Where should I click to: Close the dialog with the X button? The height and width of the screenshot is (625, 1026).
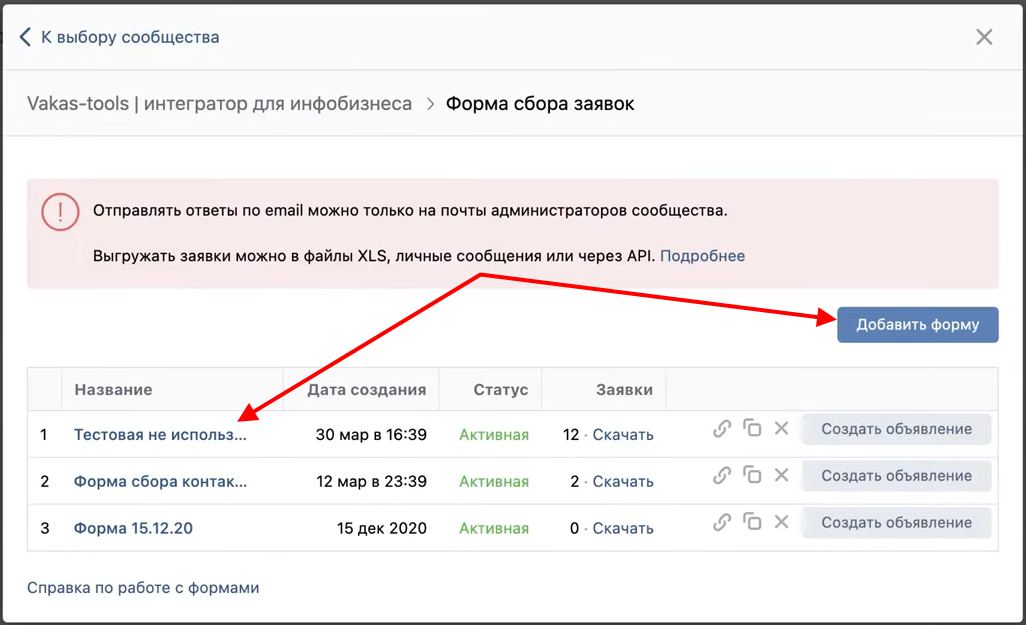pos(984,37)
